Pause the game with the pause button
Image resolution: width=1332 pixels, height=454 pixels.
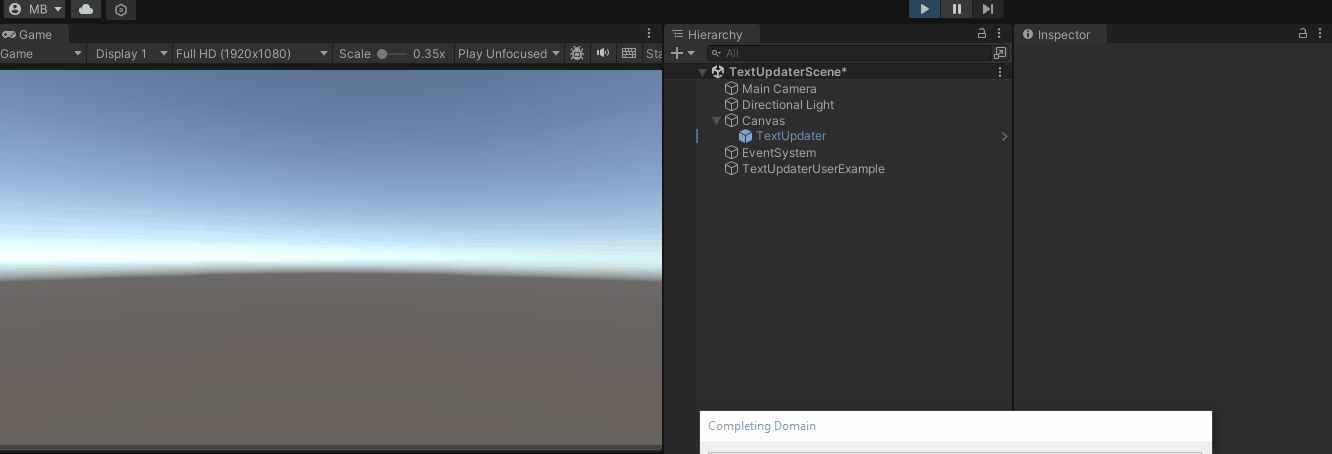956,9
